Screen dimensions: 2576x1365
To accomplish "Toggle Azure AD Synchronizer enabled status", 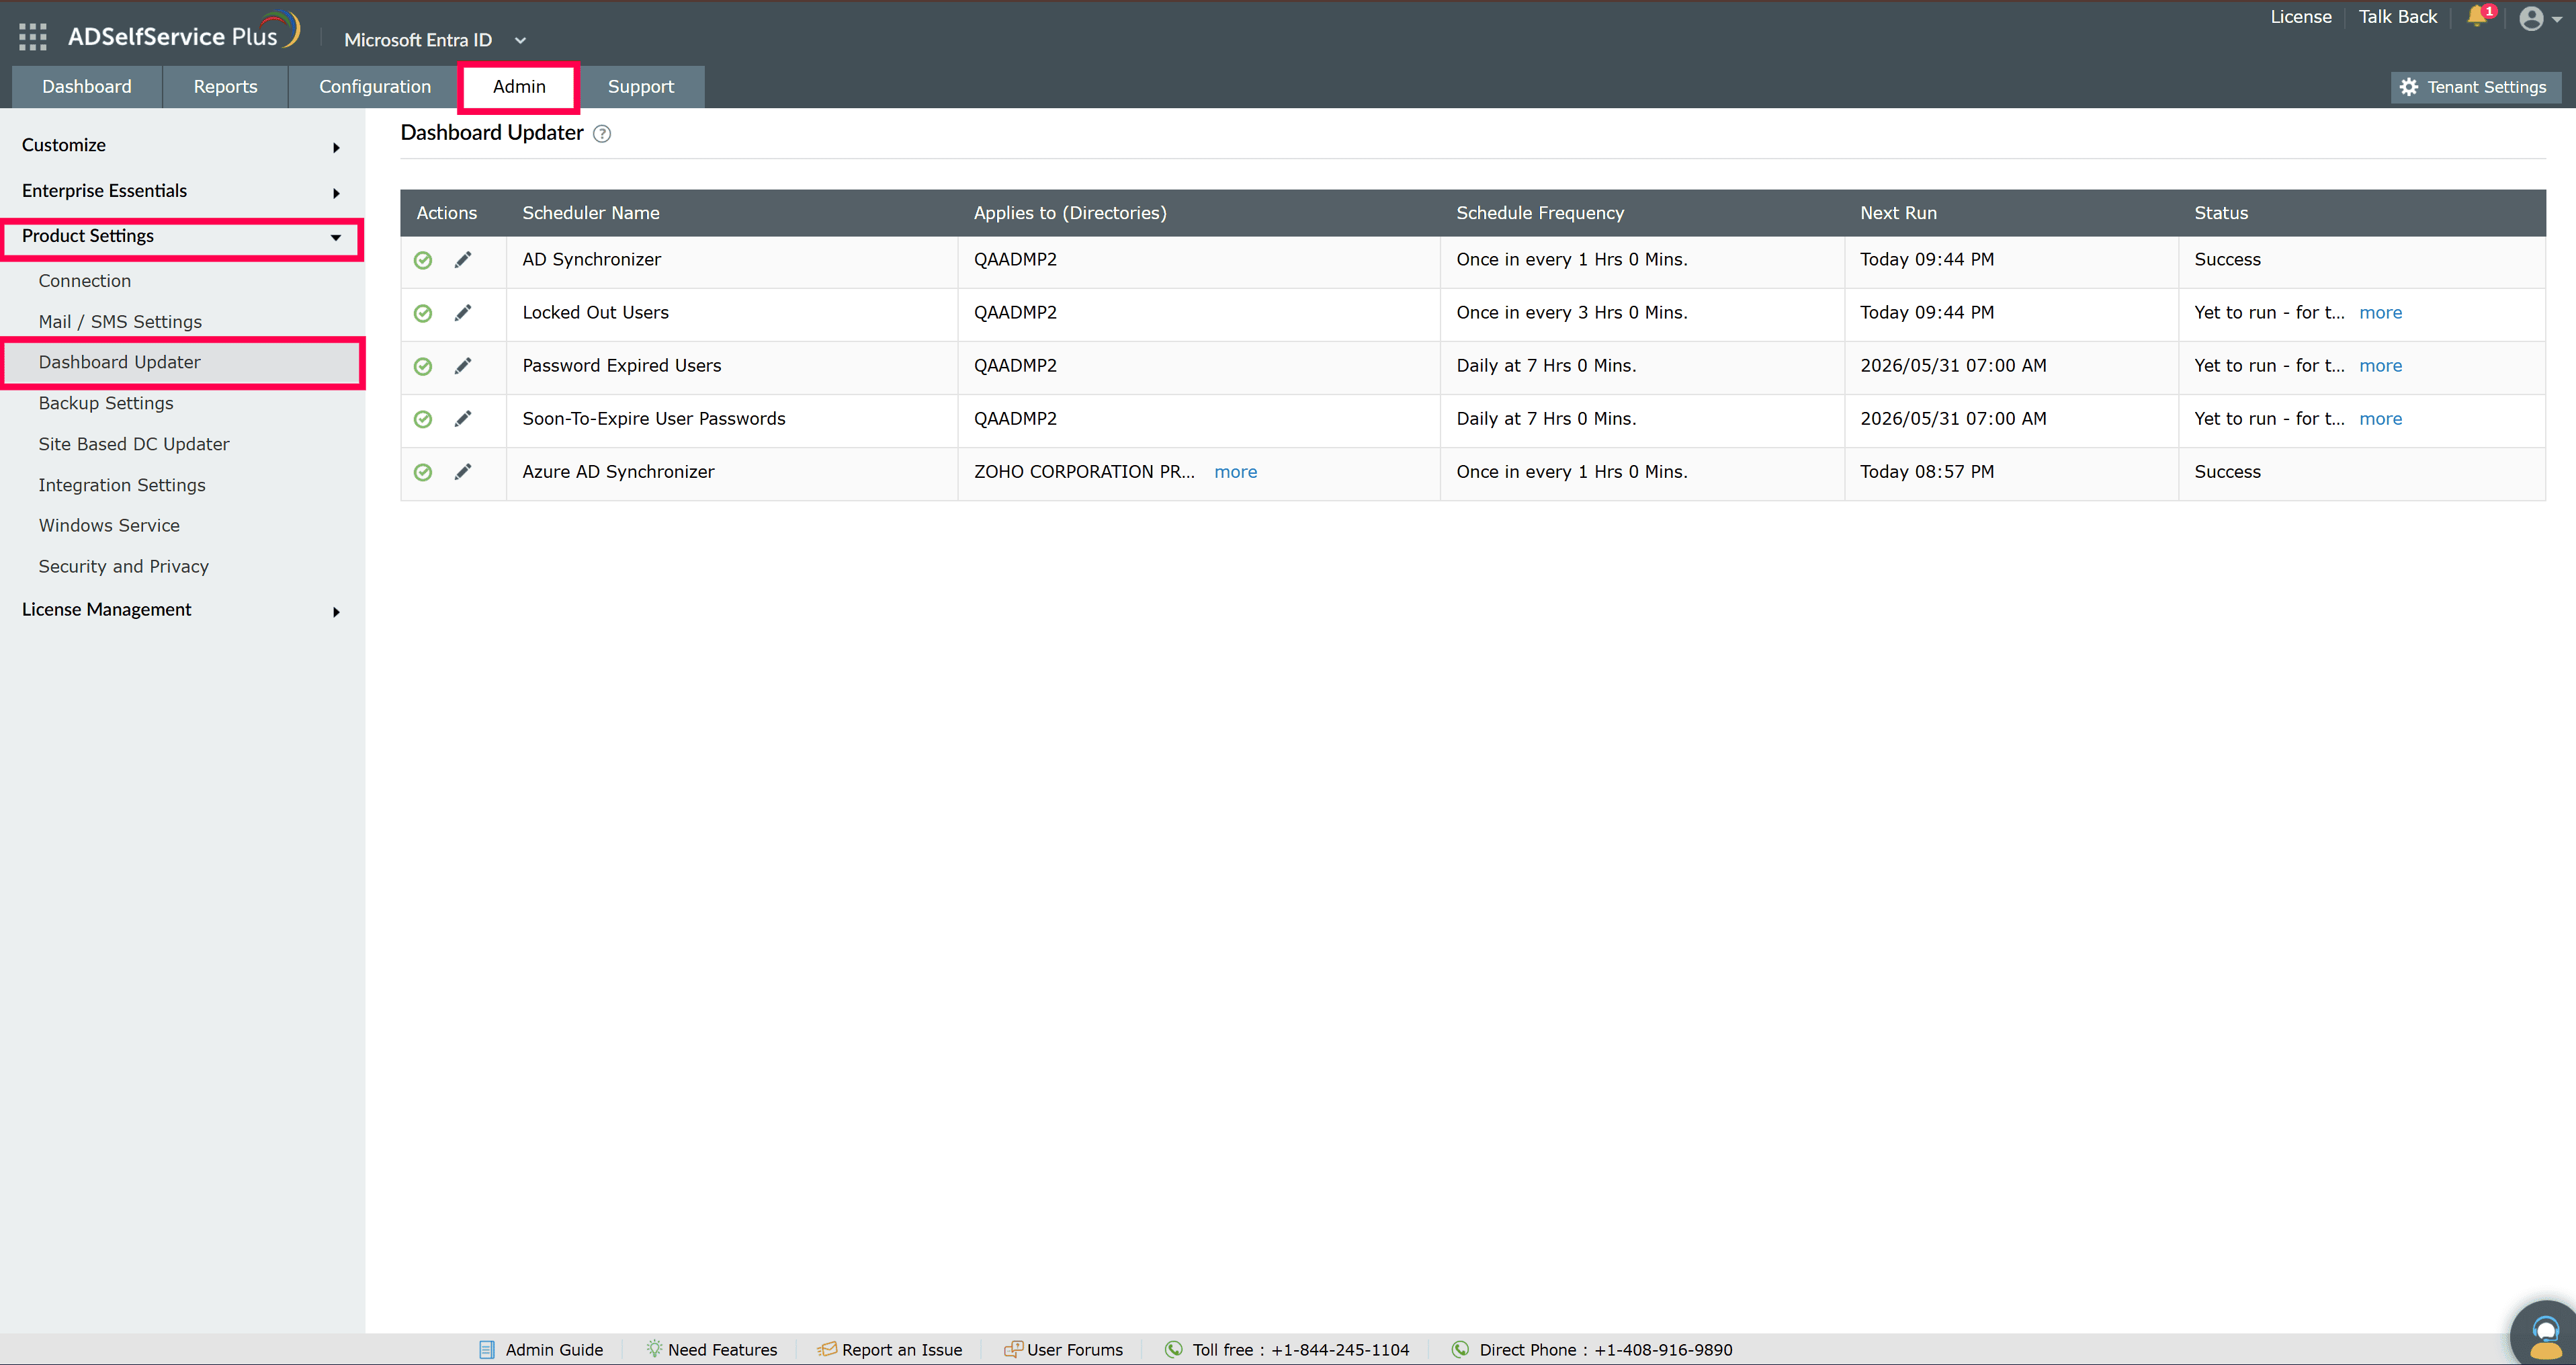I will (x=423, y=472).
